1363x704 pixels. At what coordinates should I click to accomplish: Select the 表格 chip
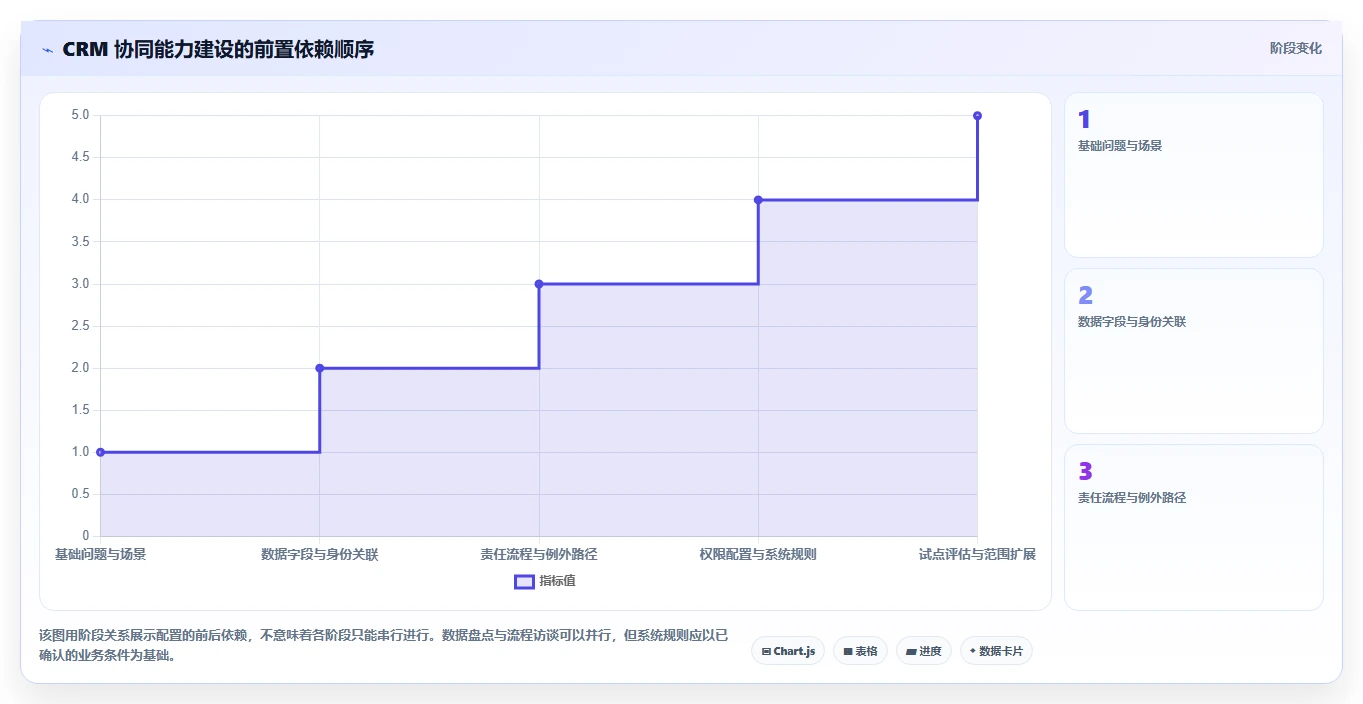point(860,651)
